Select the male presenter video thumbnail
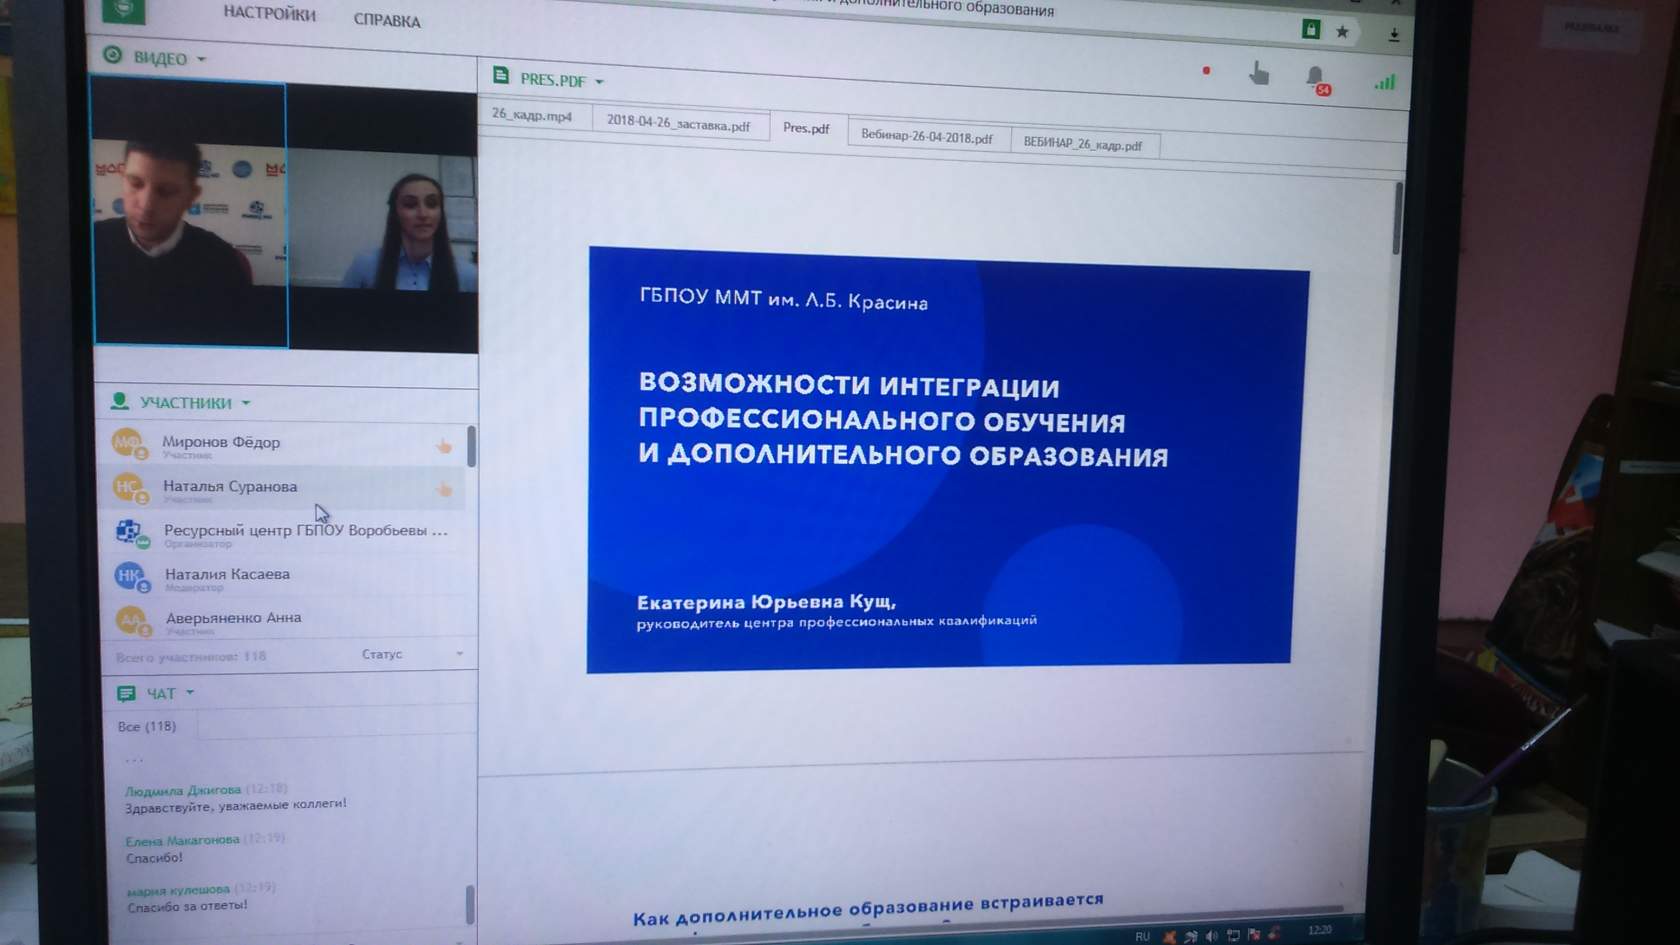This screenshot has height=945, width=1680. coord(190,215)
